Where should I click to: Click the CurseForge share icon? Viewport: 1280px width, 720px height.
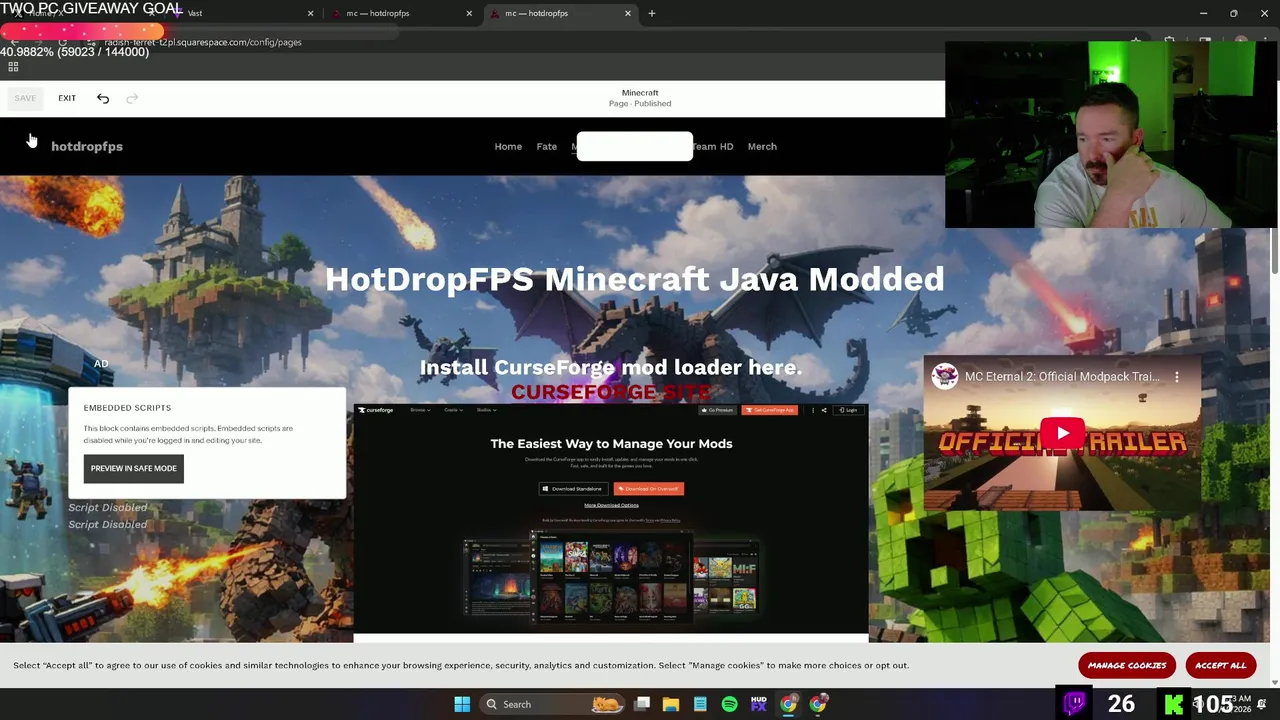(824, 410)
